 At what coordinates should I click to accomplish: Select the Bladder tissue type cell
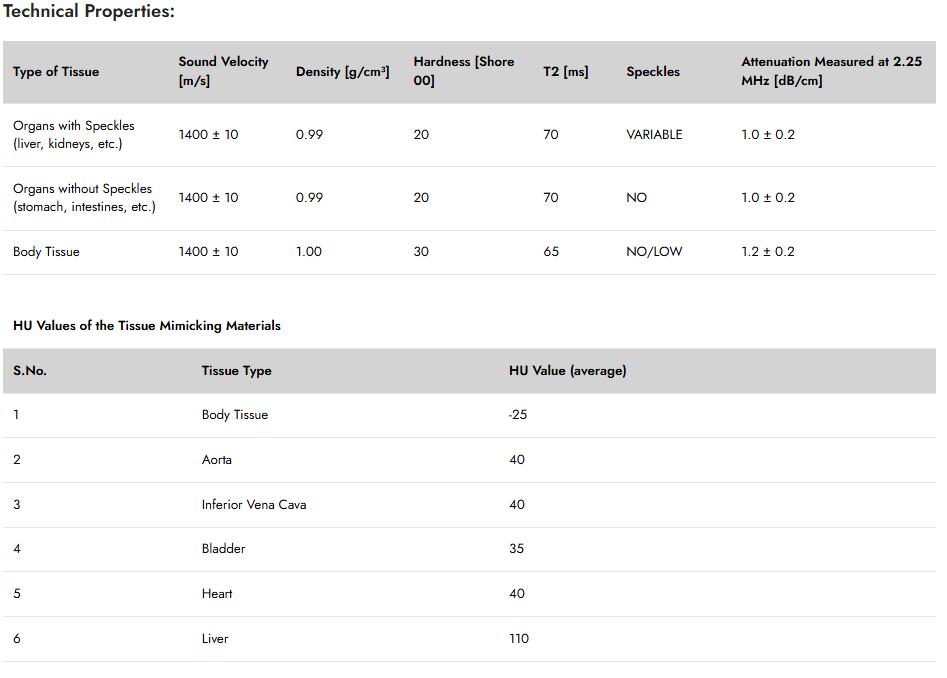point(223,549)
